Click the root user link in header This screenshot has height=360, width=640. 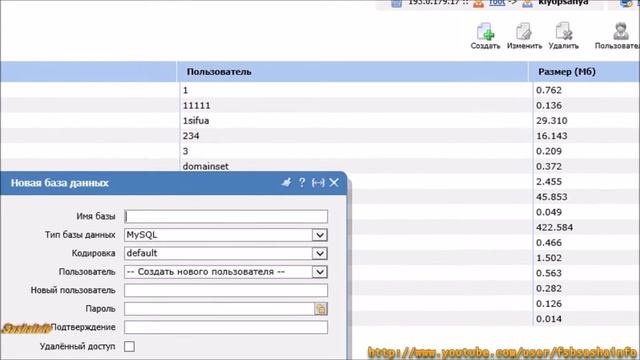[497, 2]
